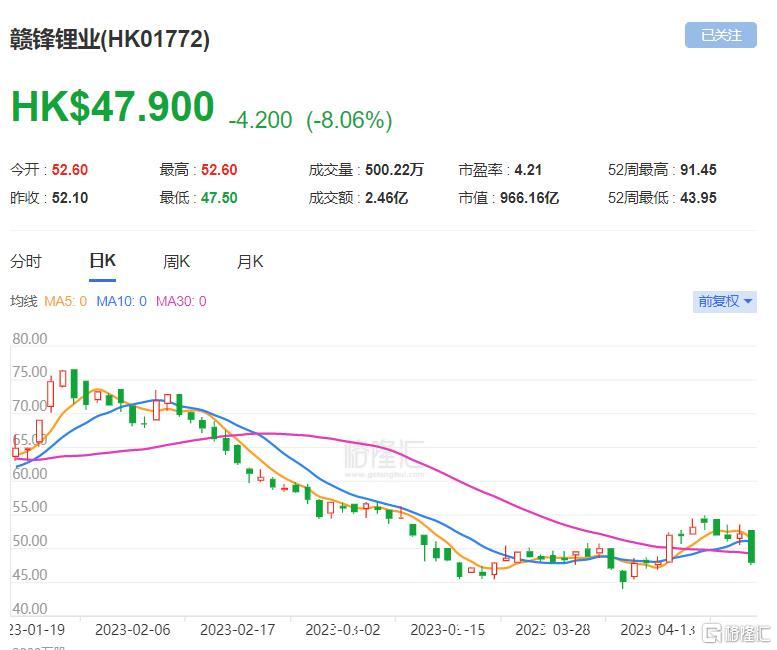Click the stock title 赣锋锂业(HK01772)
The image size is (777, 650).
pyautogui.click(x=110, y=40)
